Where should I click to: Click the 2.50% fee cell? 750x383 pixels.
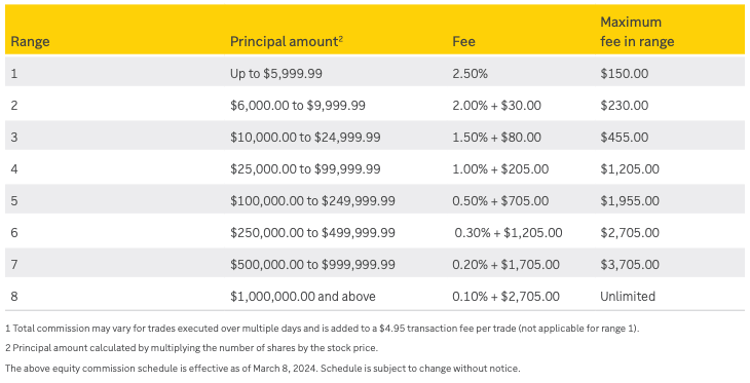tap(470, 74)
